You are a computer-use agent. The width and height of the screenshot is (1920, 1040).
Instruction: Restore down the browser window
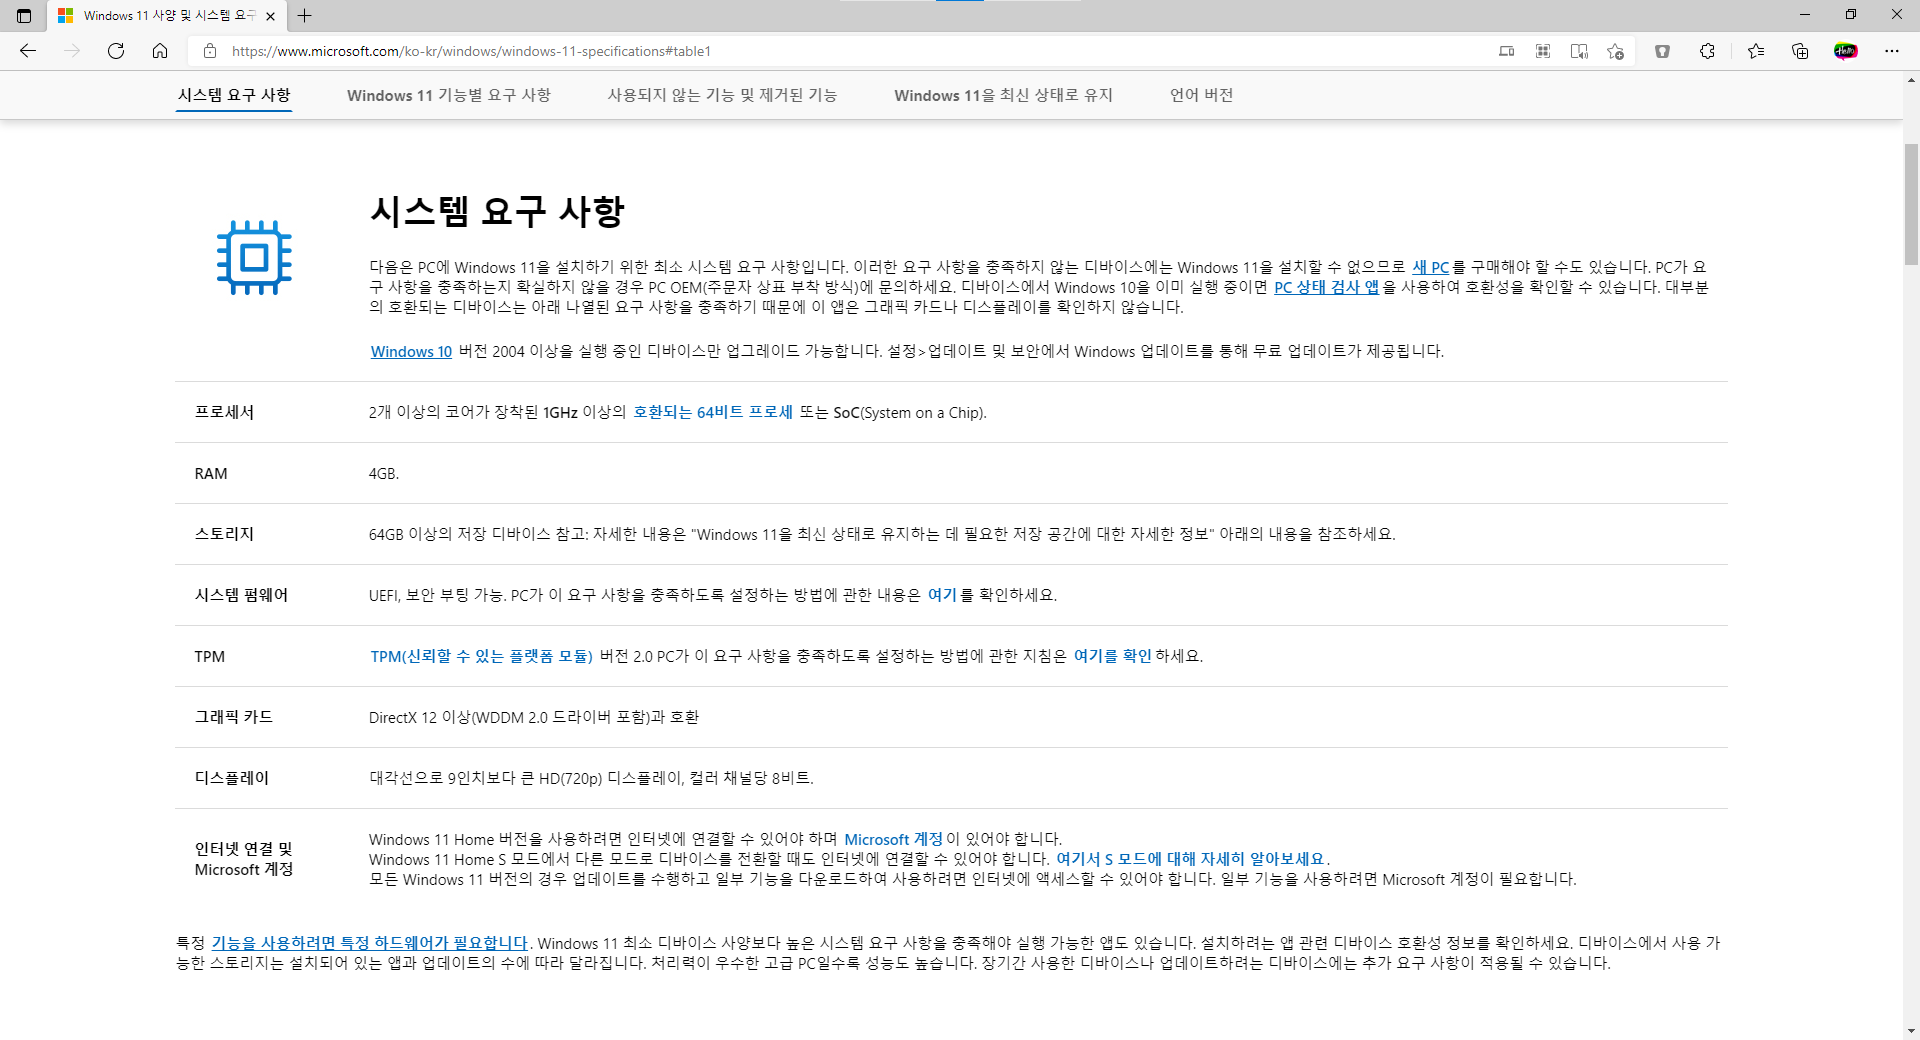[1850, 15]
